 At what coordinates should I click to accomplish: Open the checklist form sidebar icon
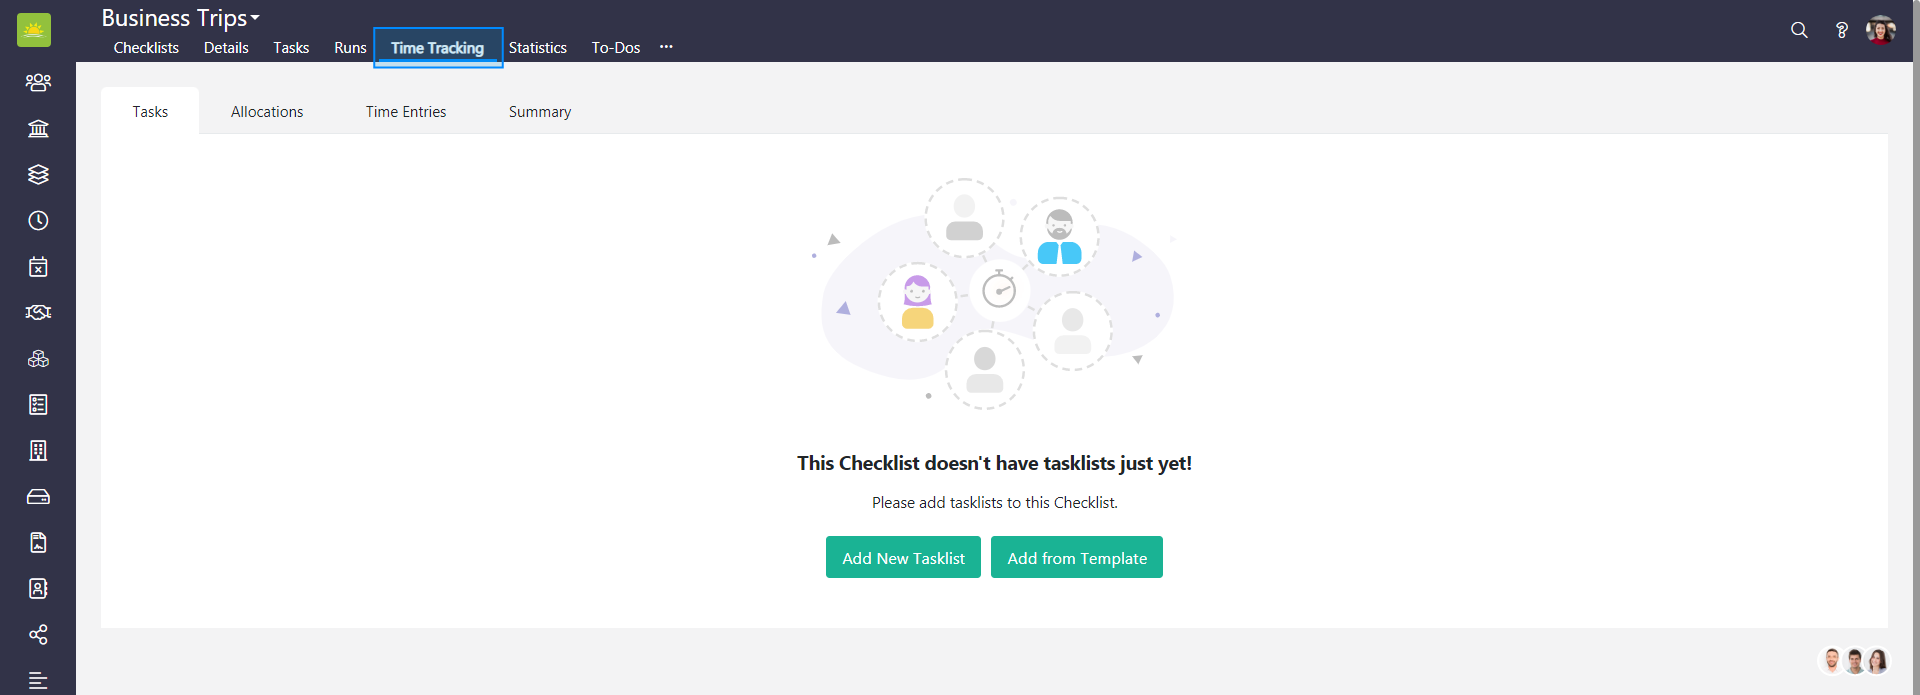point(38,404)
